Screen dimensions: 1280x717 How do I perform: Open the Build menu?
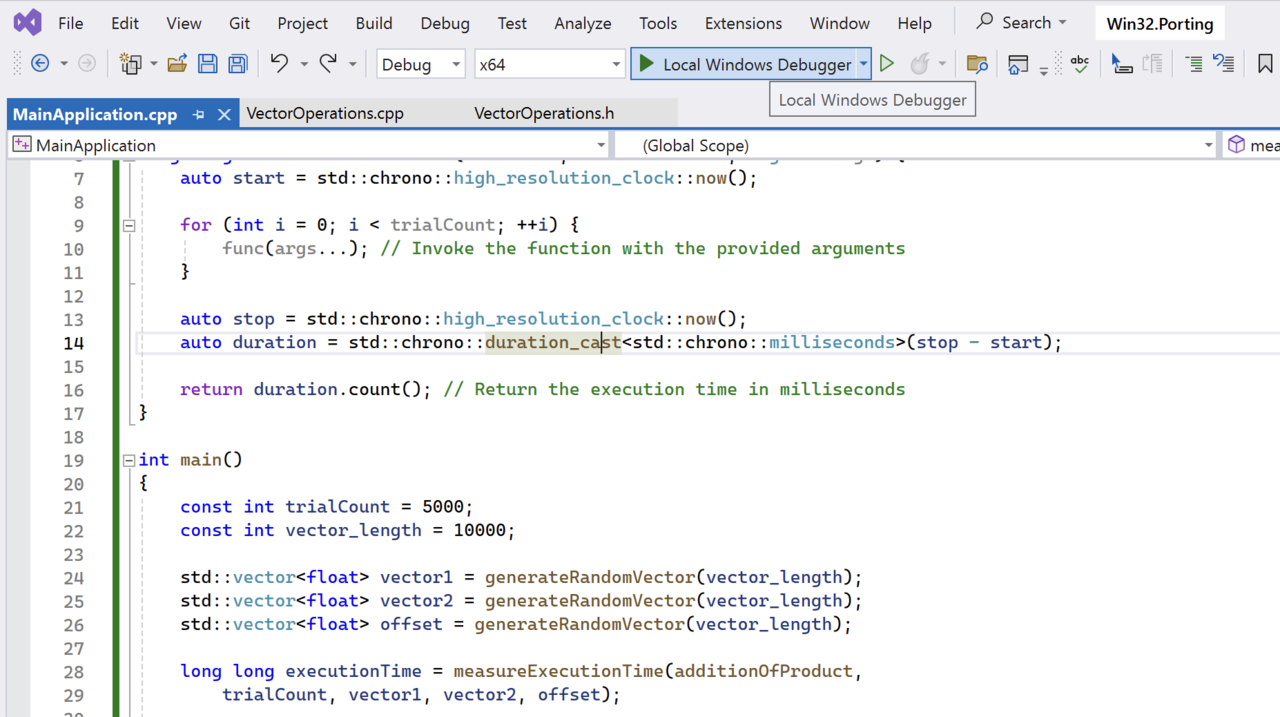[374, 23]
